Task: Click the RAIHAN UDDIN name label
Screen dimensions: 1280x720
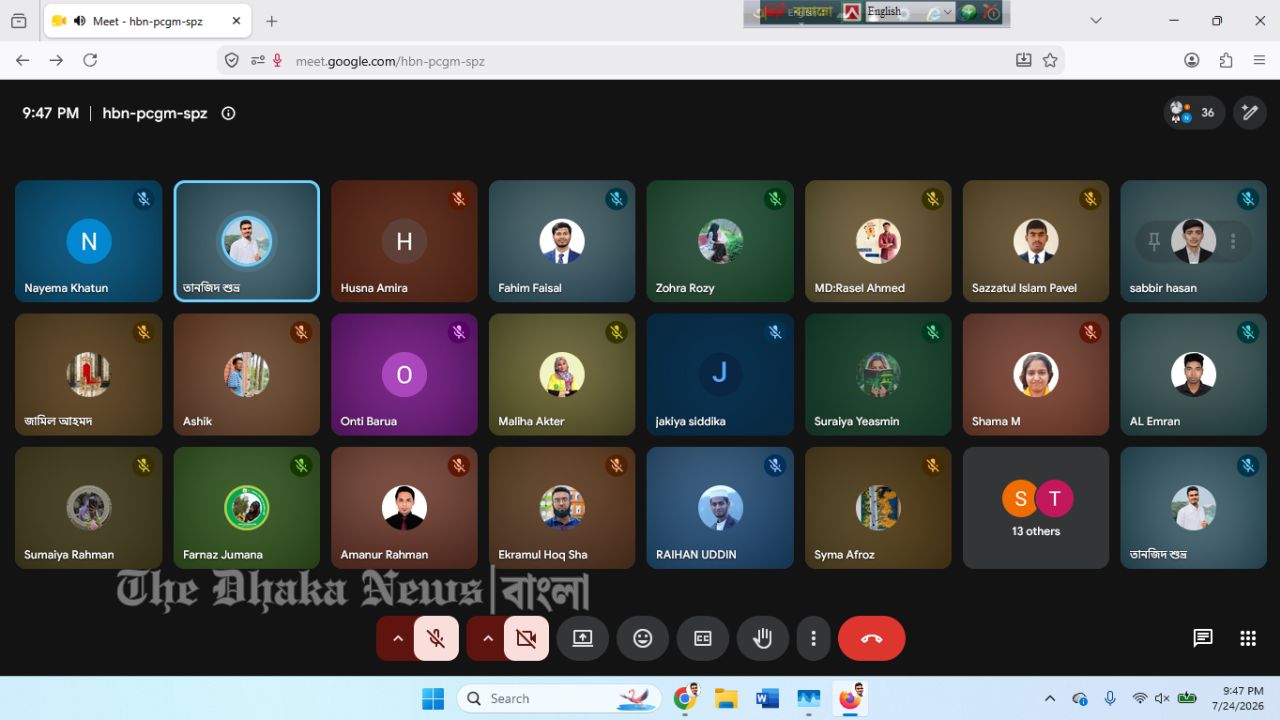Action: coord(696,554)
